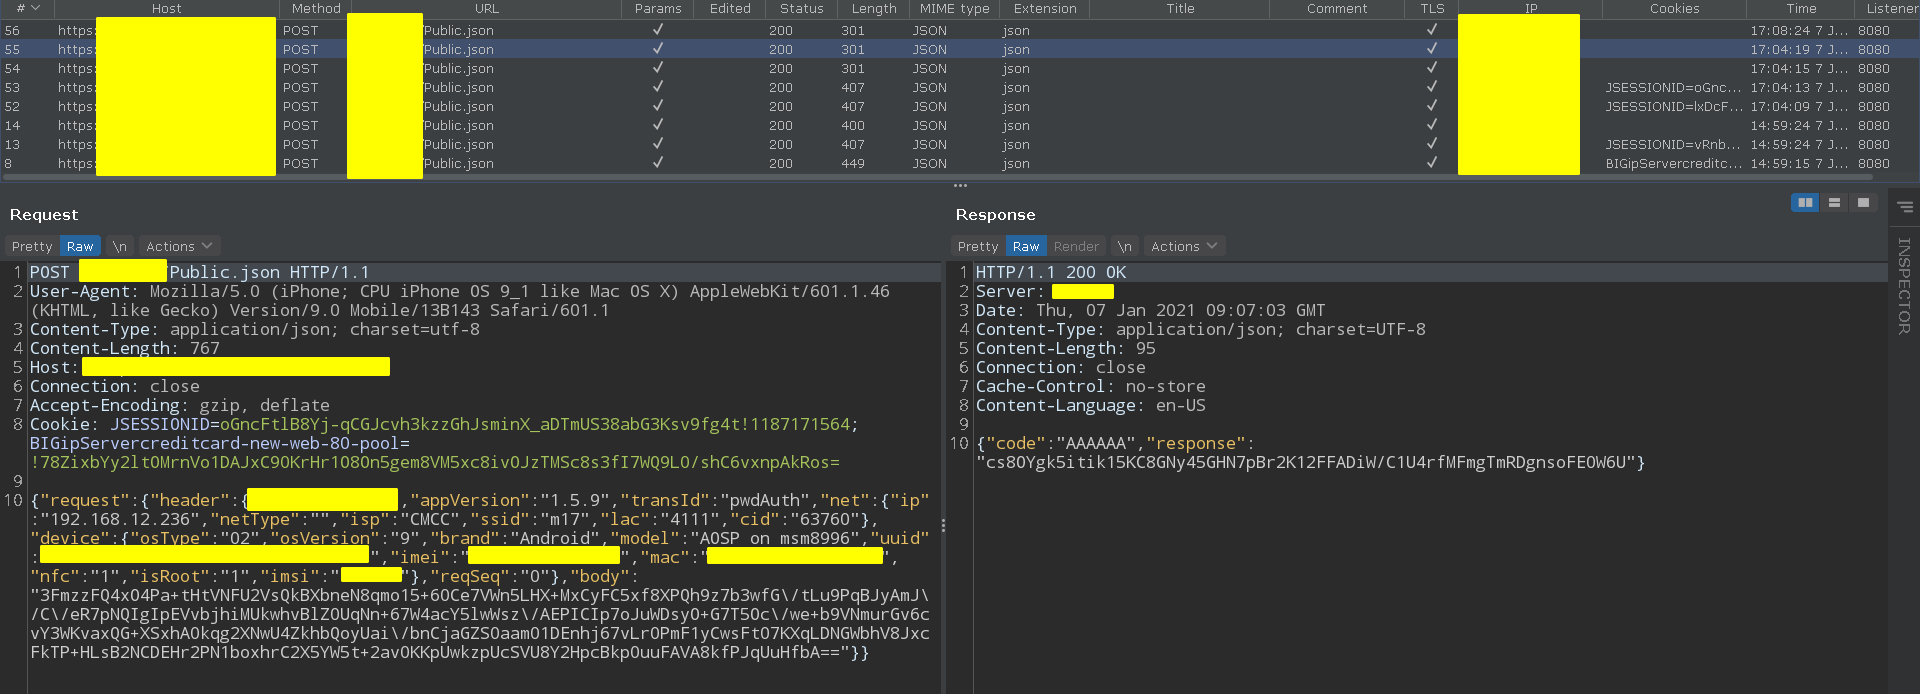Image resolution: width=1920 pixels, height=694 pixels.
Task: Switch to top-bottom stacked layout
Action: (x=1834, y=203)
